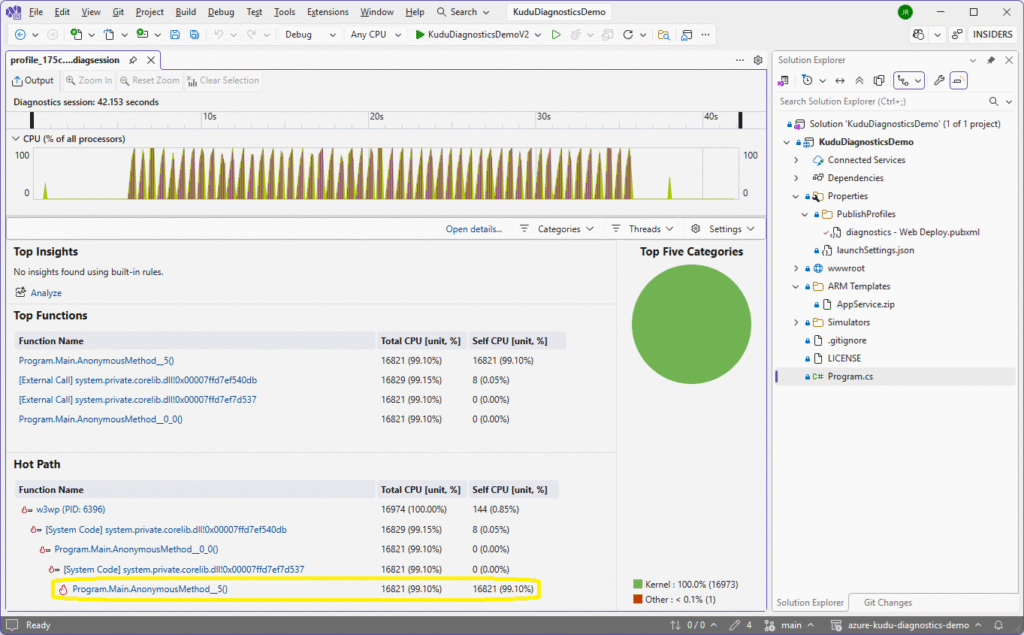Click the Open details link

(x=473, y=229)
